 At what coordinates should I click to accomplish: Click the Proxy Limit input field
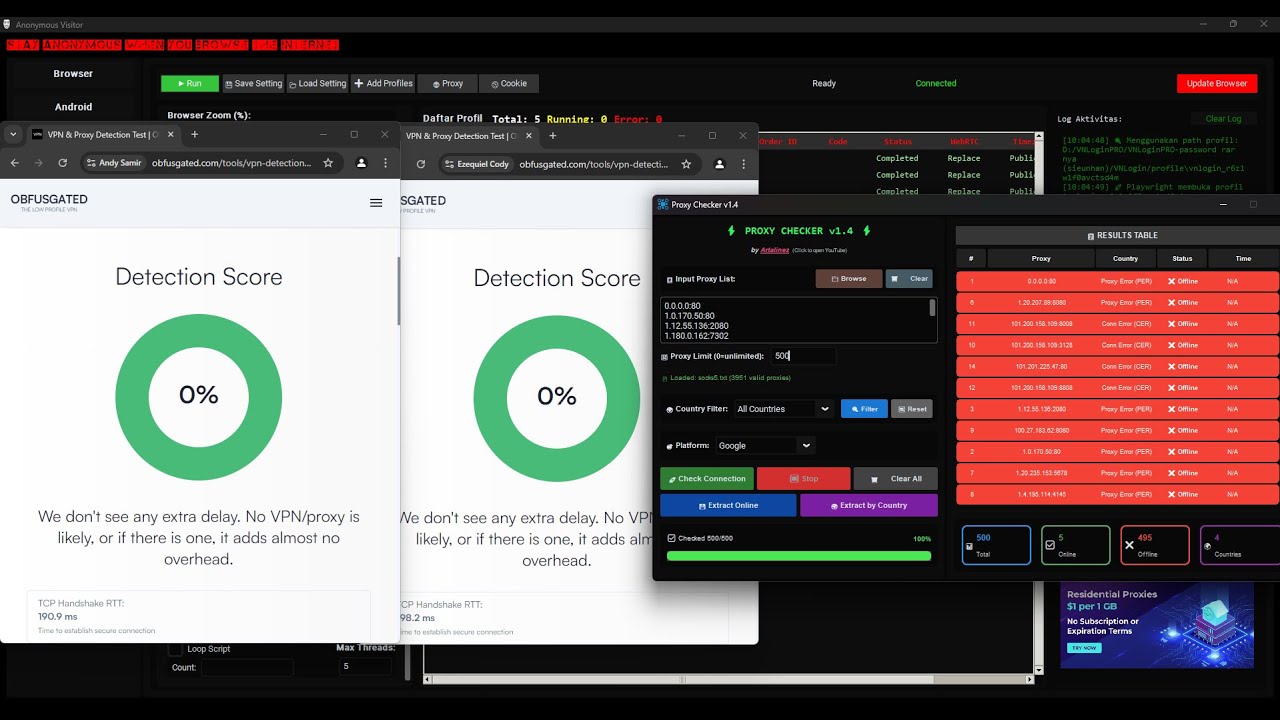pos(803,356)
